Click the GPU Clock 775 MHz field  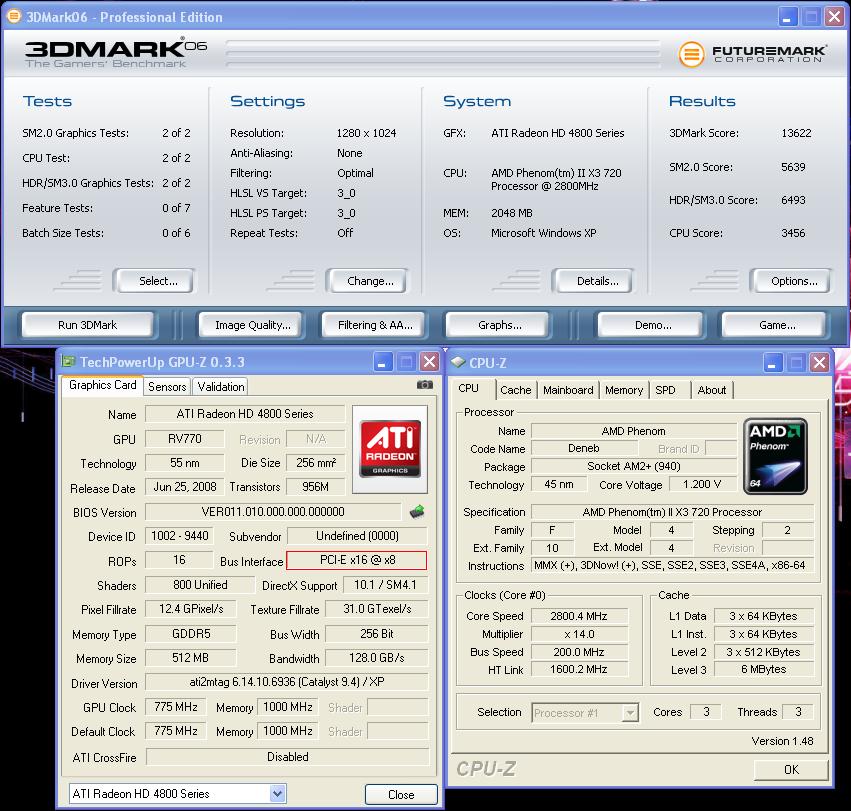click(175, 707)
